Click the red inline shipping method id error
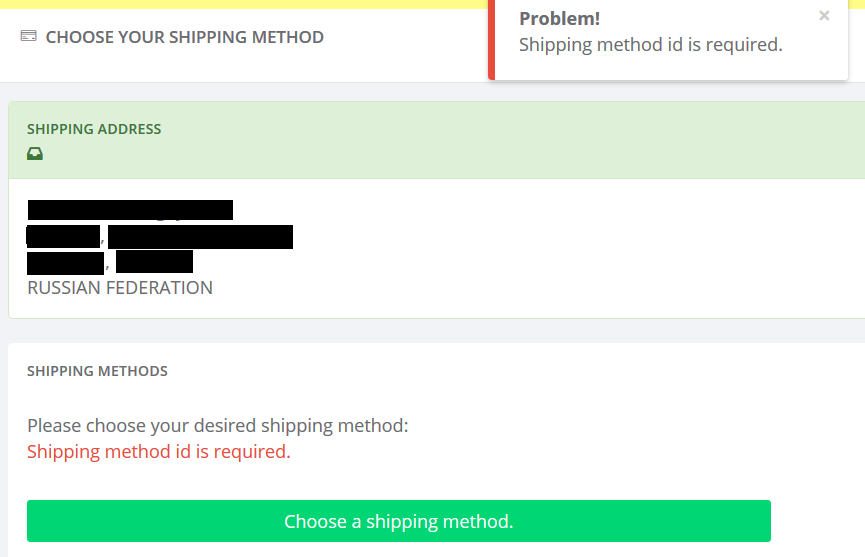The image size is (865, 557). (x=159, y=451)
